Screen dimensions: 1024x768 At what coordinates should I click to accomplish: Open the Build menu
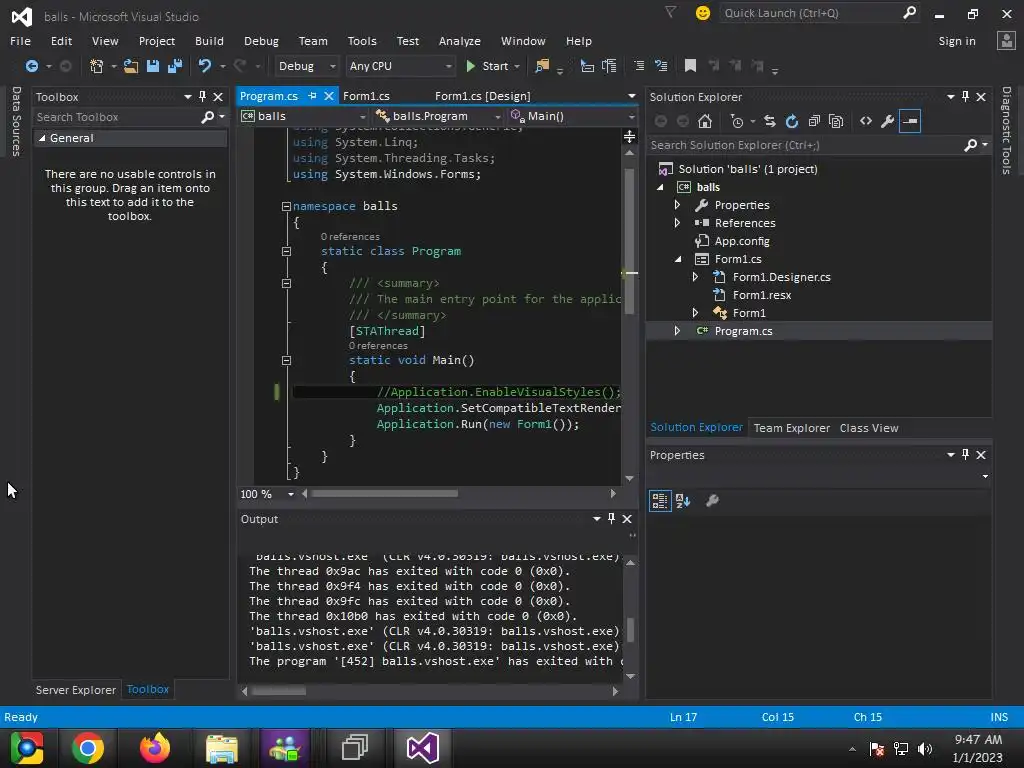(209, 40)
